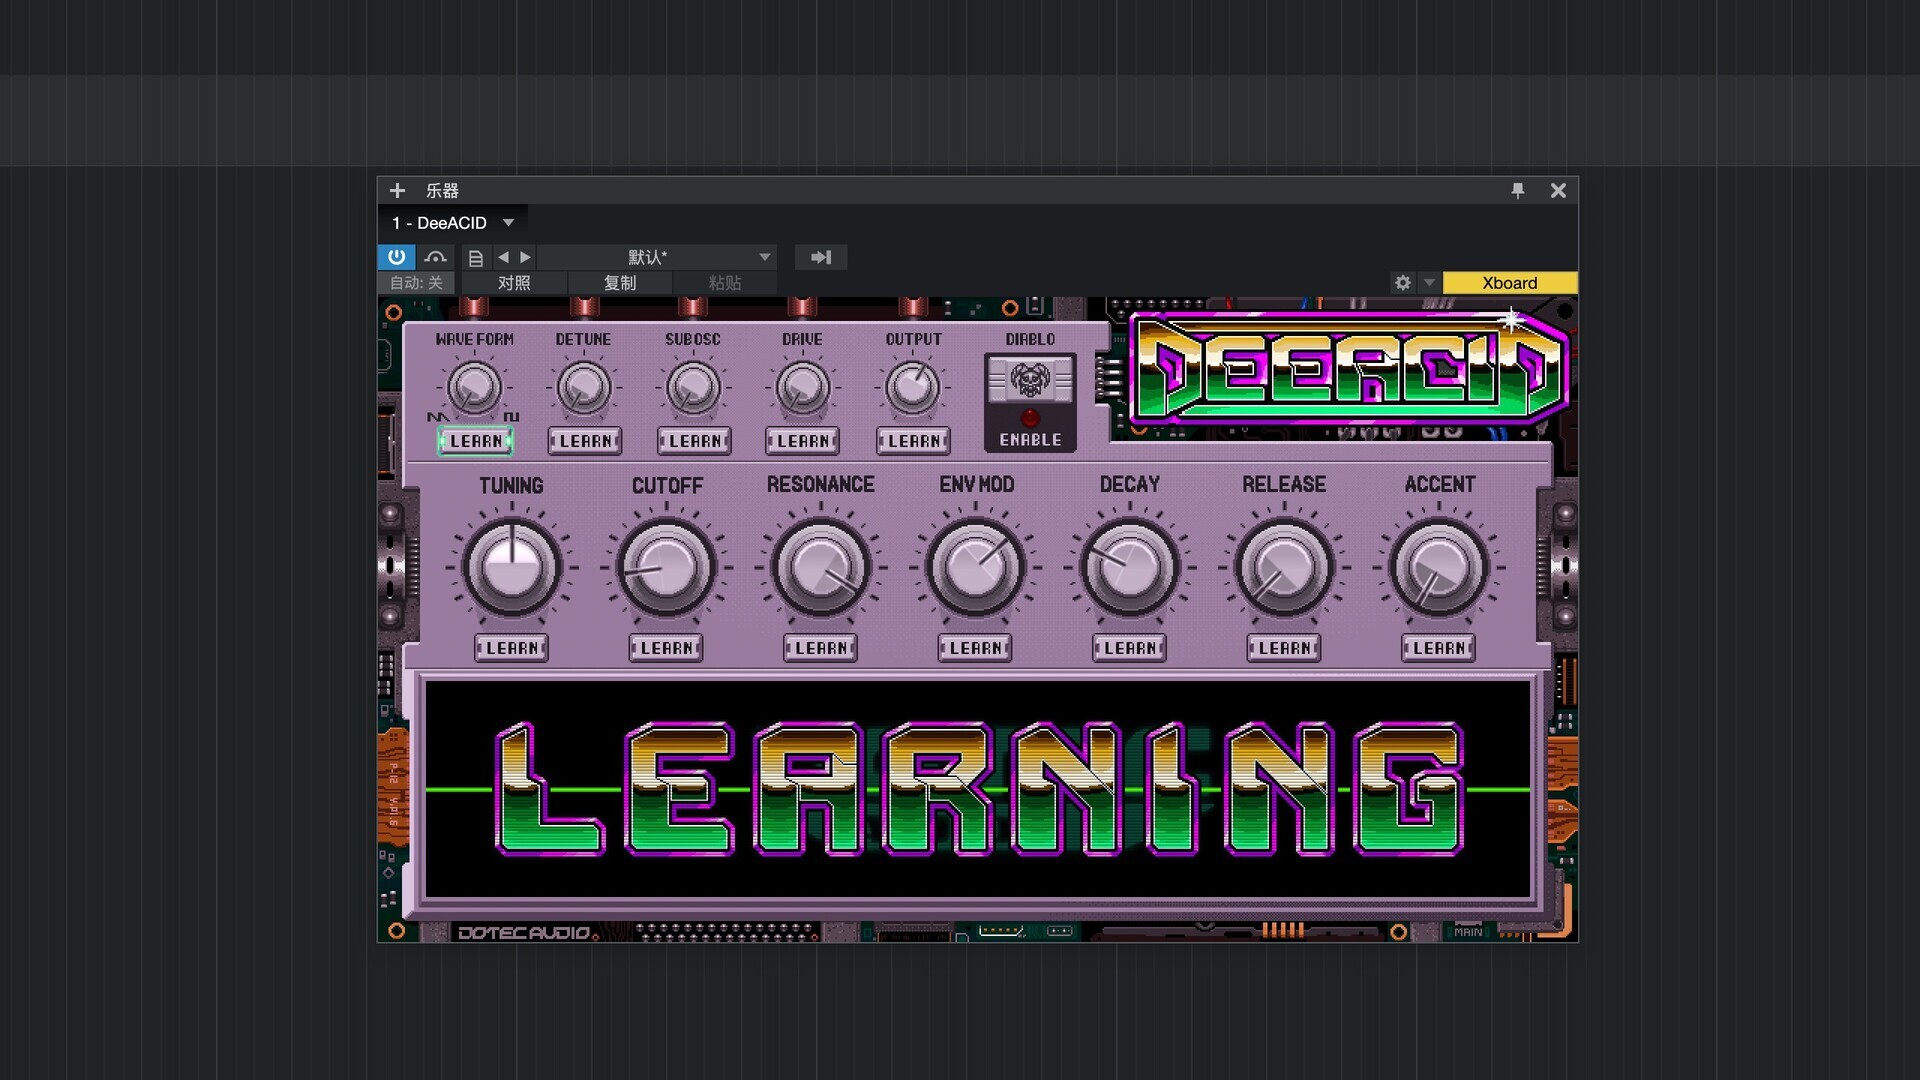1920x1080 pixels.
Task: Expand the arrow next to the gear
Action: (x=1429, y=283)
